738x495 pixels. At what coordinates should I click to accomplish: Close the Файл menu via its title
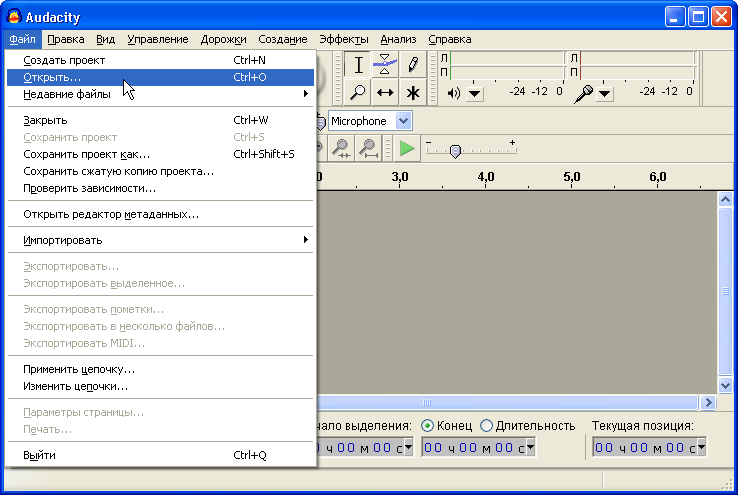23,40
